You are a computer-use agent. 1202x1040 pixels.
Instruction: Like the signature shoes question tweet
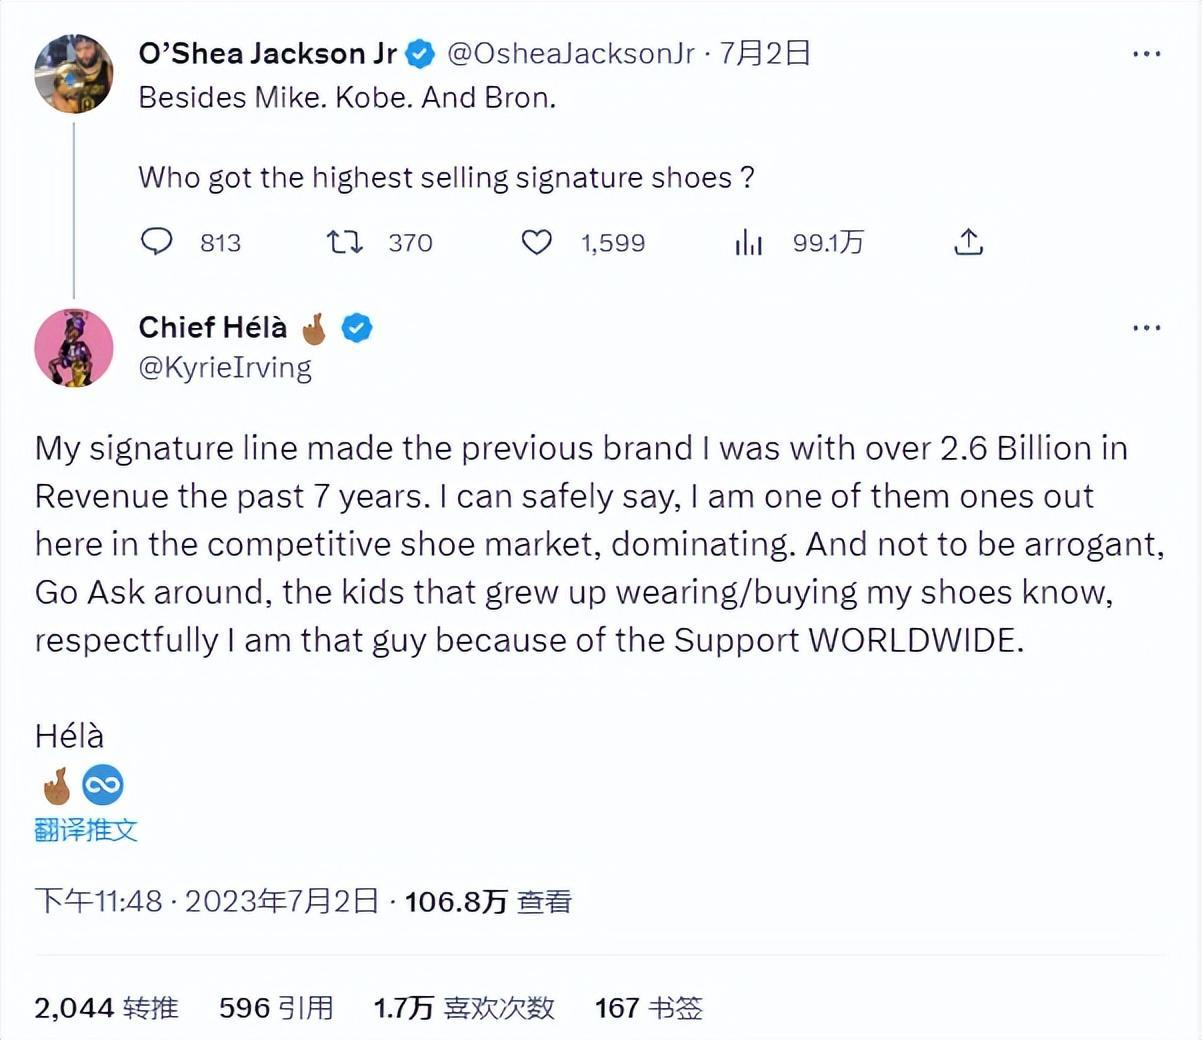(x=537, y=242)
